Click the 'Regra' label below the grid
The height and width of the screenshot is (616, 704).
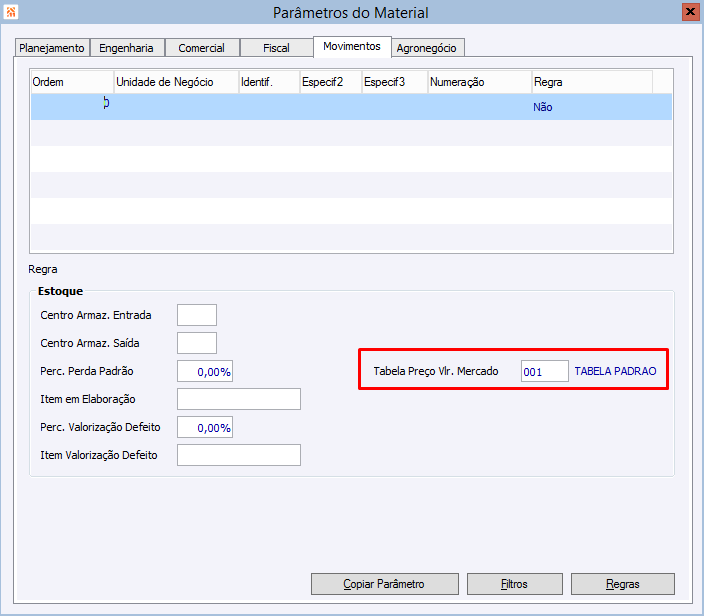tap(43, 269)
